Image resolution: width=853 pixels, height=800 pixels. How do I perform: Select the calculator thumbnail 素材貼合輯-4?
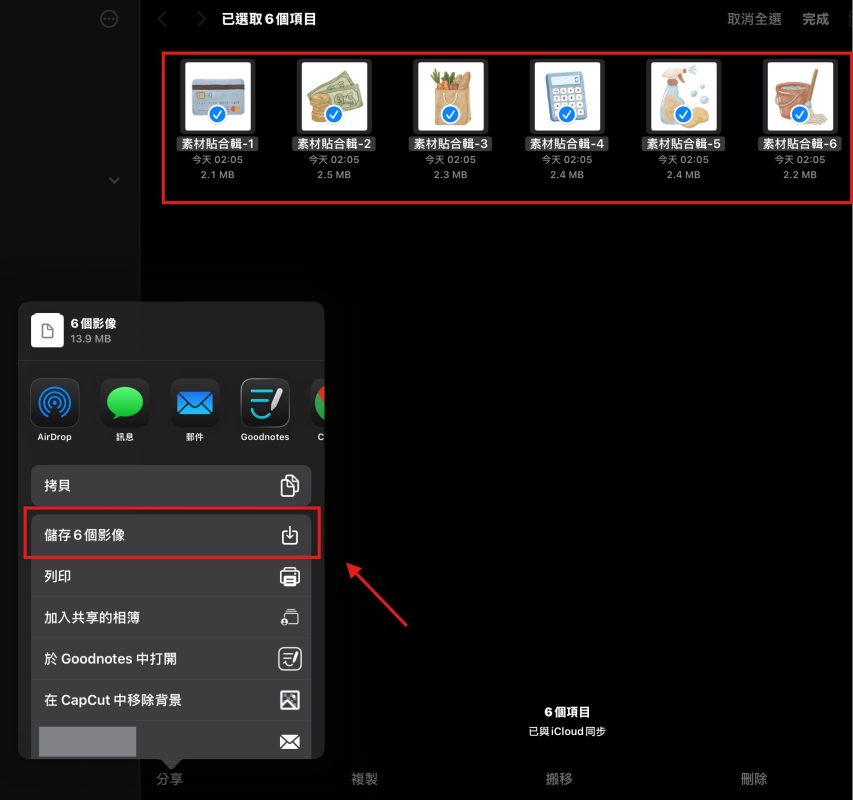(566, 95)
